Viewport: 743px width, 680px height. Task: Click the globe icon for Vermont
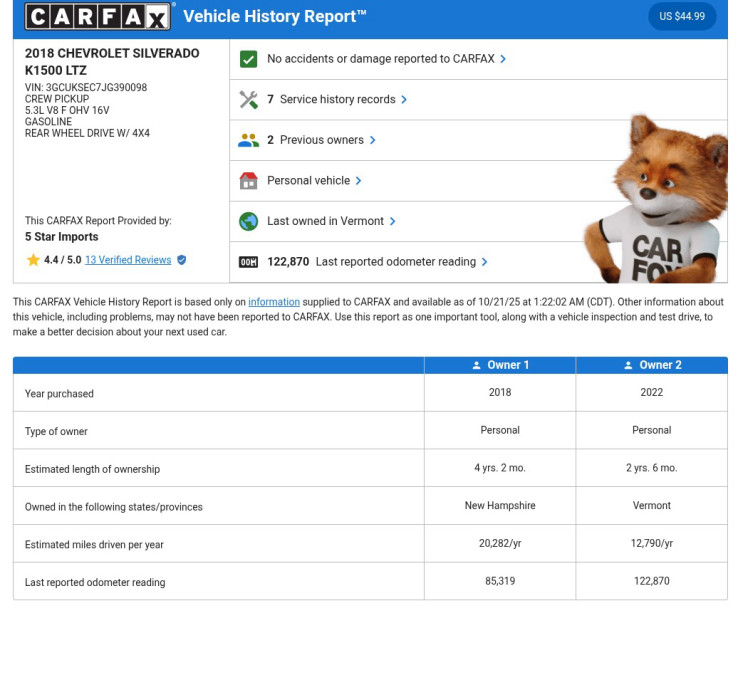[249, 221]
